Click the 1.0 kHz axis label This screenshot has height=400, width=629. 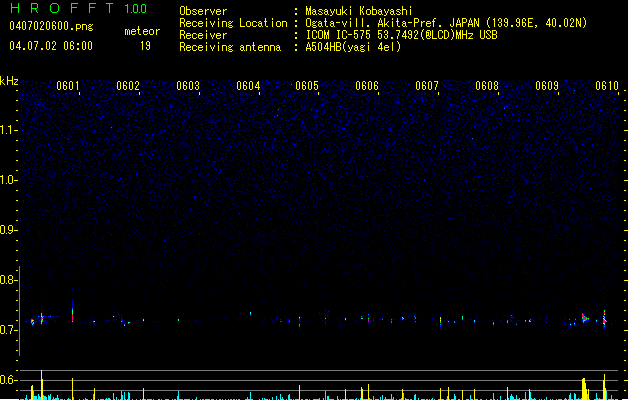[x=9, y=180]
